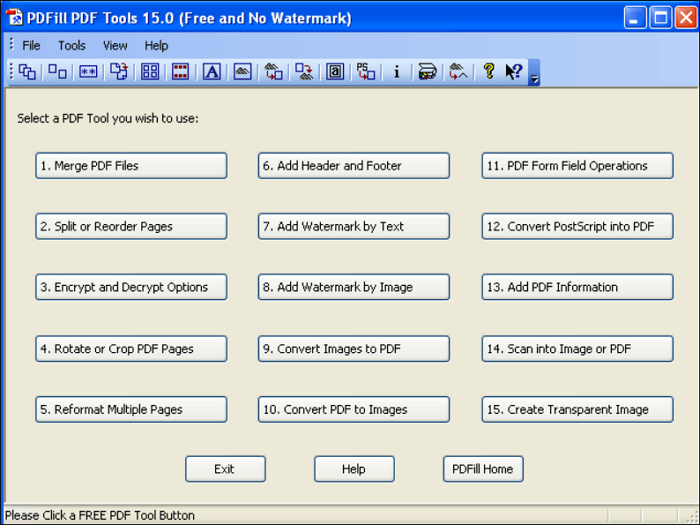Click the Help button at bottom
The height and width of the screenshot is (525, 700).
[x=354, y=469]
